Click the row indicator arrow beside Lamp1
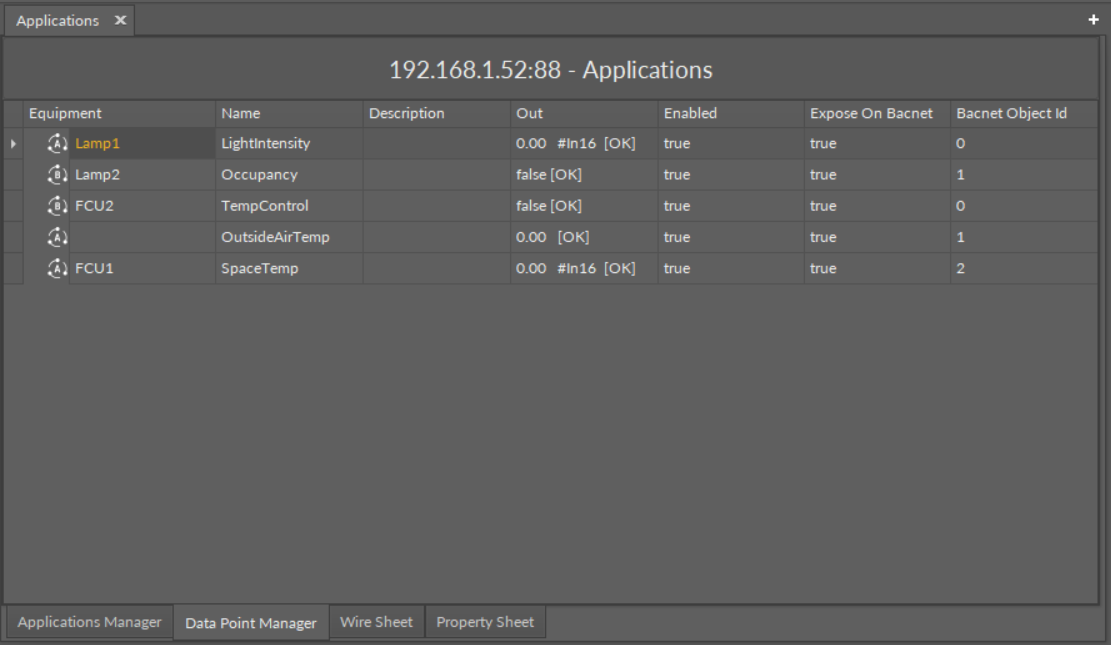Viewport: 1111px width, 645px height. (x=13, y=144)
